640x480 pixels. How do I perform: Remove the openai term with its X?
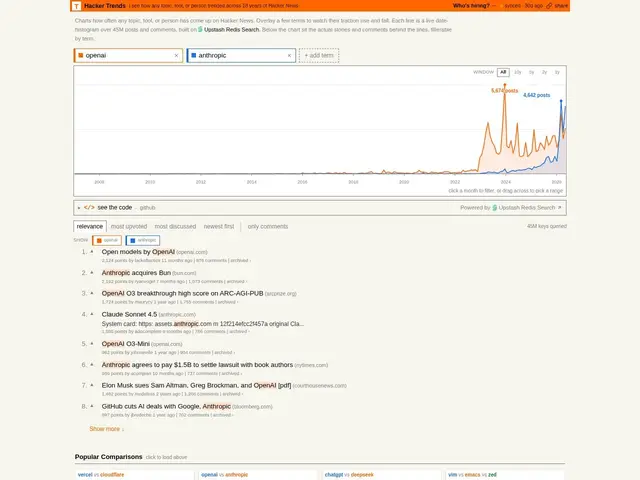point(176,56)
